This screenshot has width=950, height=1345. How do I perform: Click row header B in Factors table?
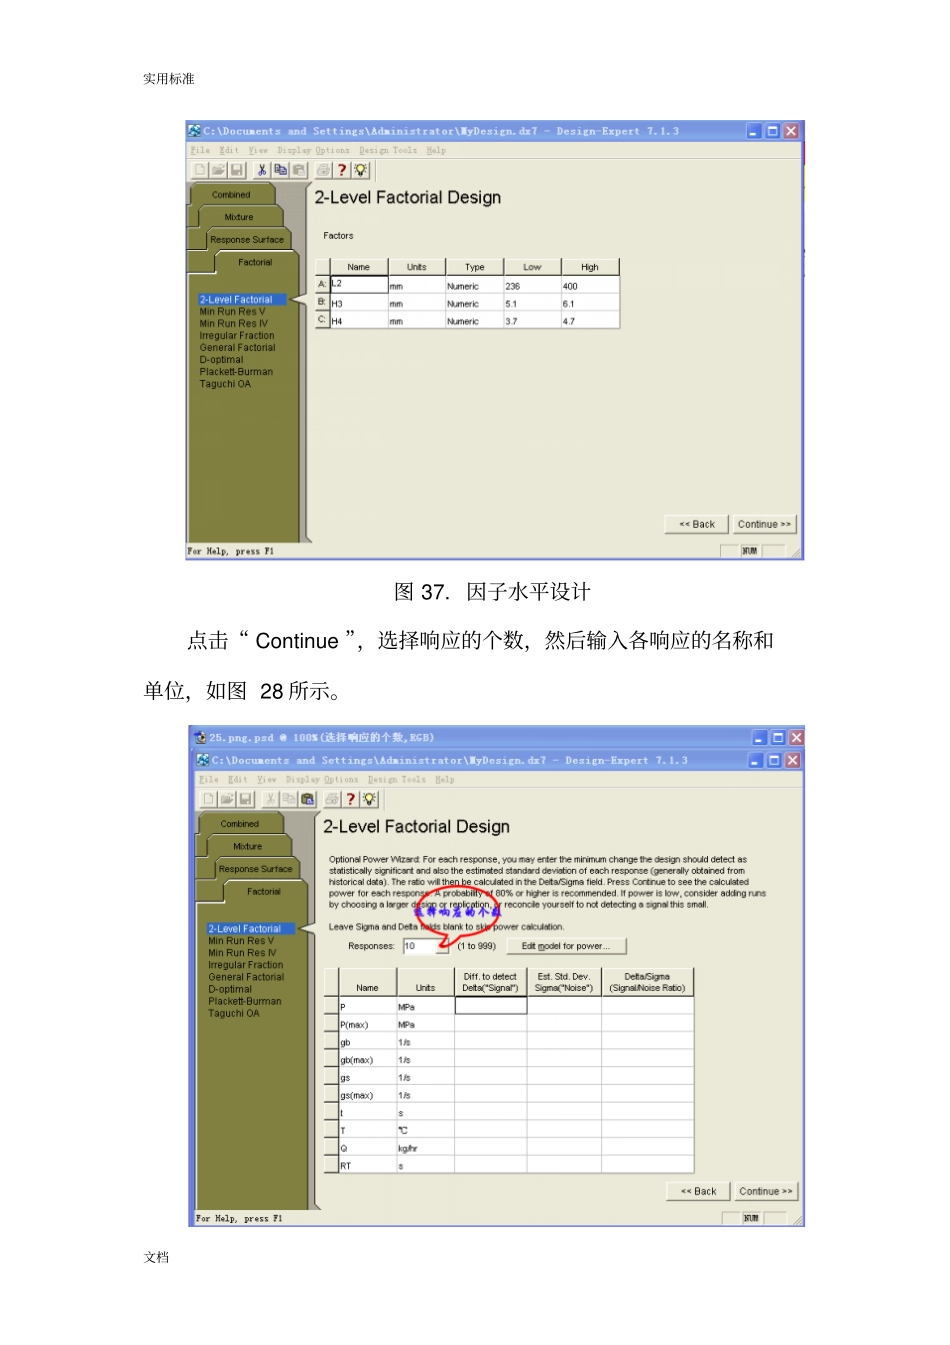(323, 303)
